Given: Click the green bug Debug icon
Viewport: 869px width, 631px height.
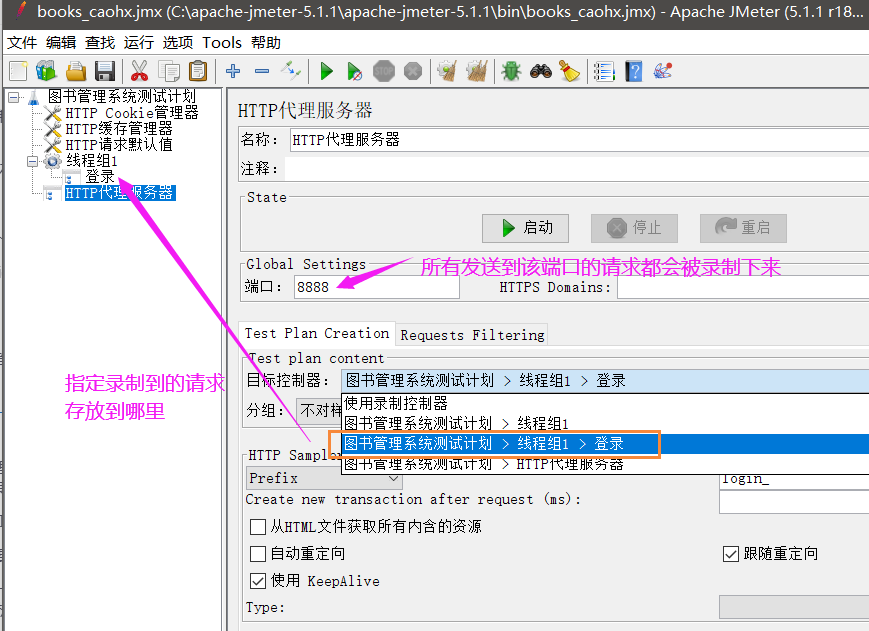Looking at the screenshot, I should [x=512, y=71].
